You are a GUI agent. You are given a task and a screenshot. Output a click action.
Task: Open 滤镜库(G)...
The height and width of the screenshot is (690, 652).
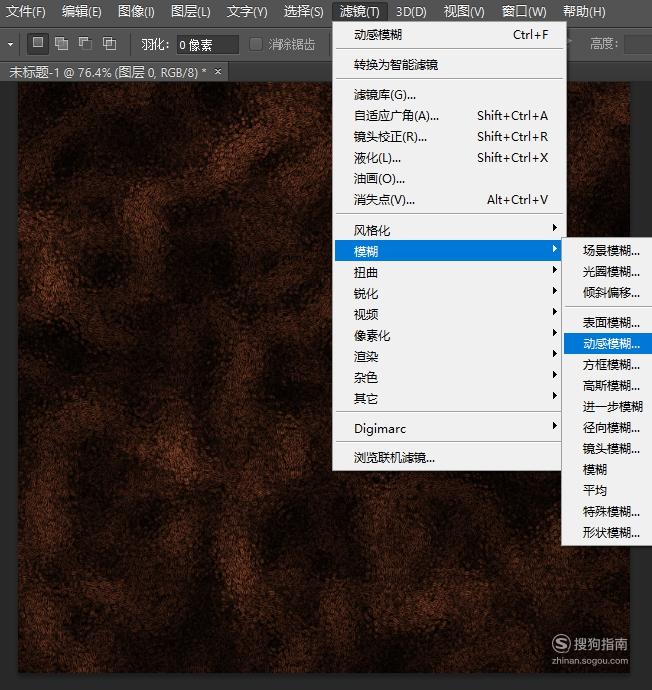coord(450,95)
